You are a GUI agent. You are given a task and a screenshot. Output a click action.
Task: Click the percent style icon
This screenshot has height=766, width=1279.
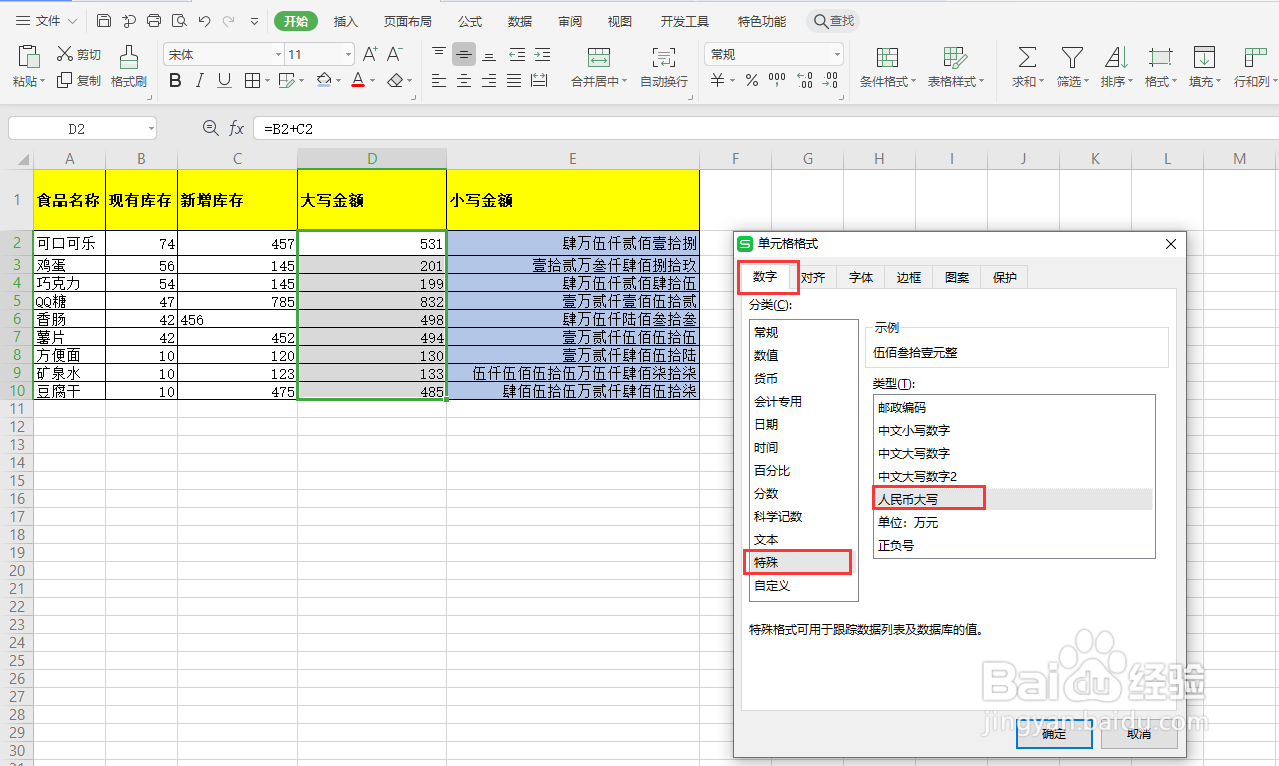click(x=750, y=81)
